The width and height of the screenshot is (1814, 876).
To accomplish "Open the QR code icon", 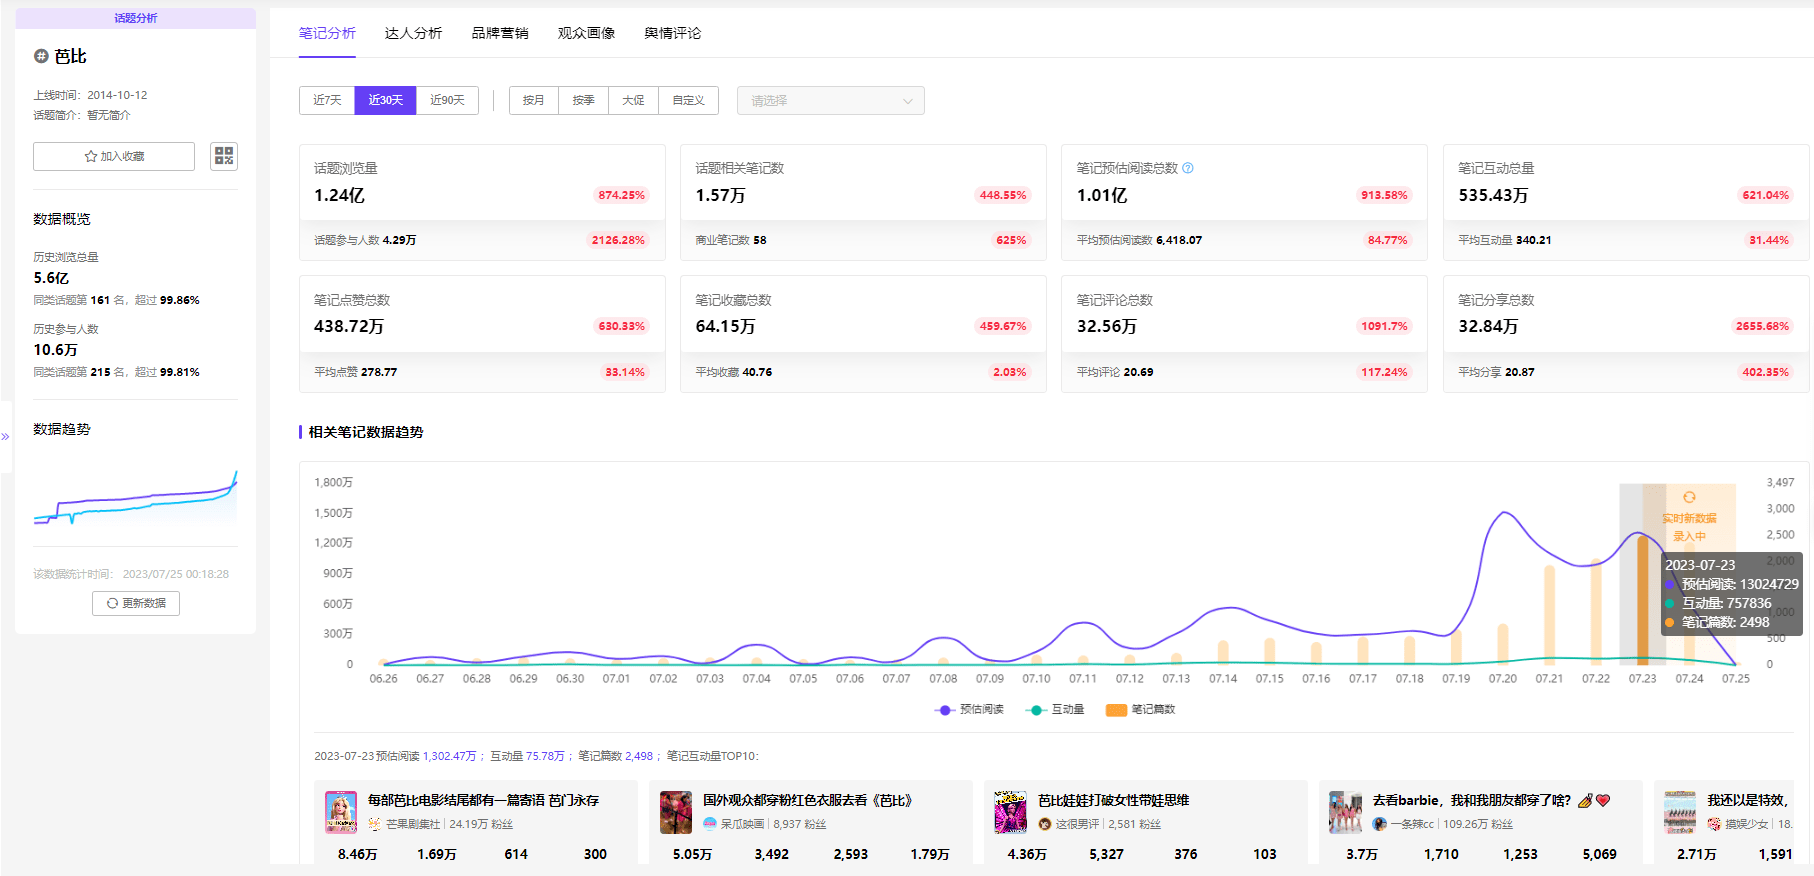I will [224, 156].
